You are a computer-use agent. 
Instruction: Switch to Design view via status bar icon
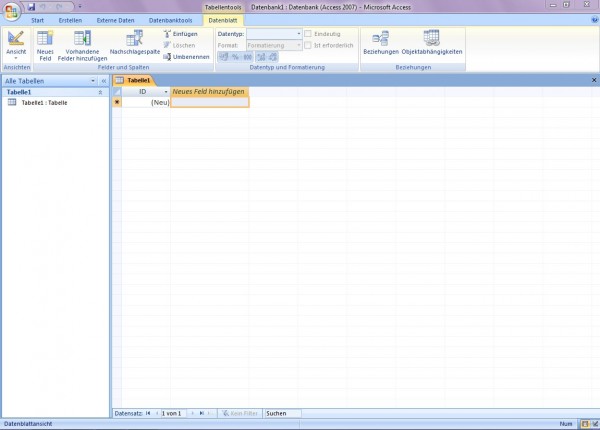595,424
